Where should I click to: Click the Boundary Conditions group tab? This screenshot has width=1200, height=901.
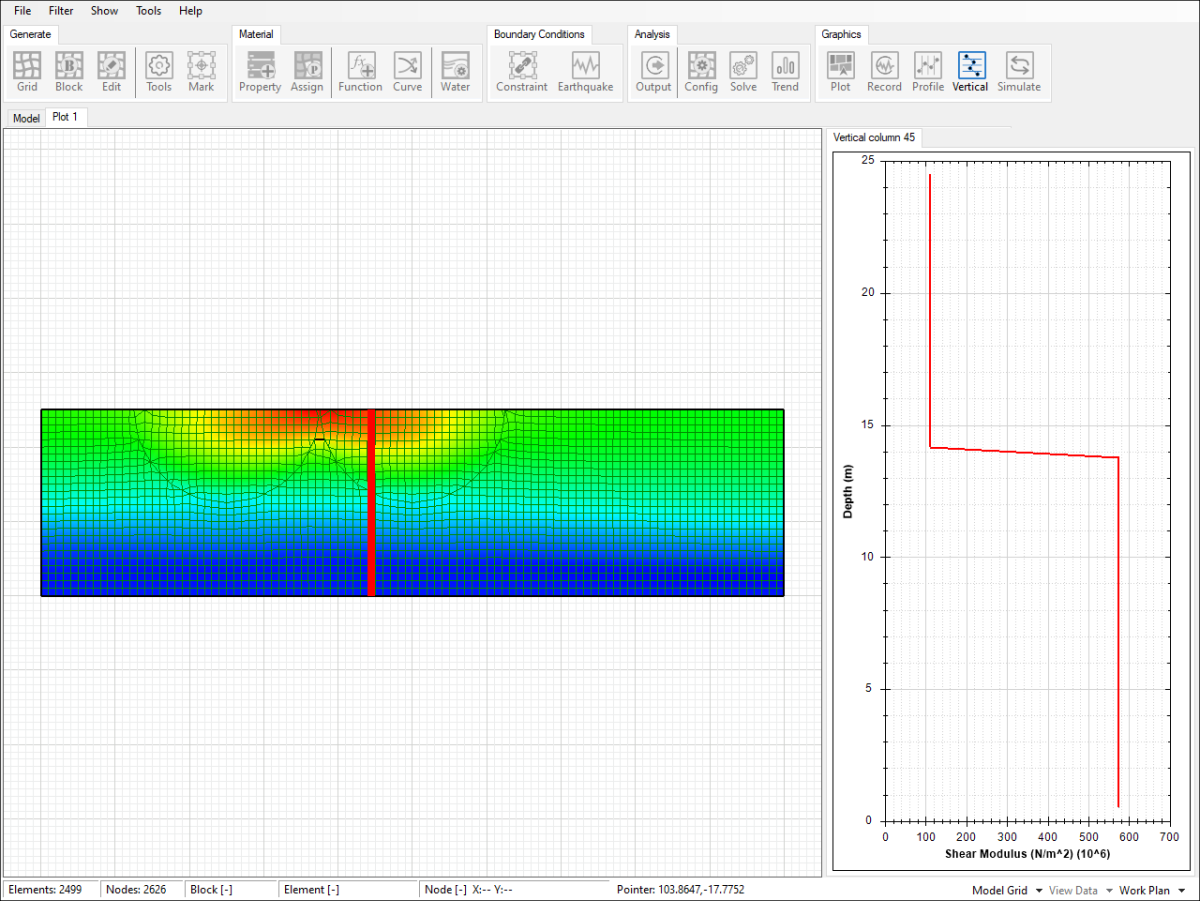pos(539,34)
